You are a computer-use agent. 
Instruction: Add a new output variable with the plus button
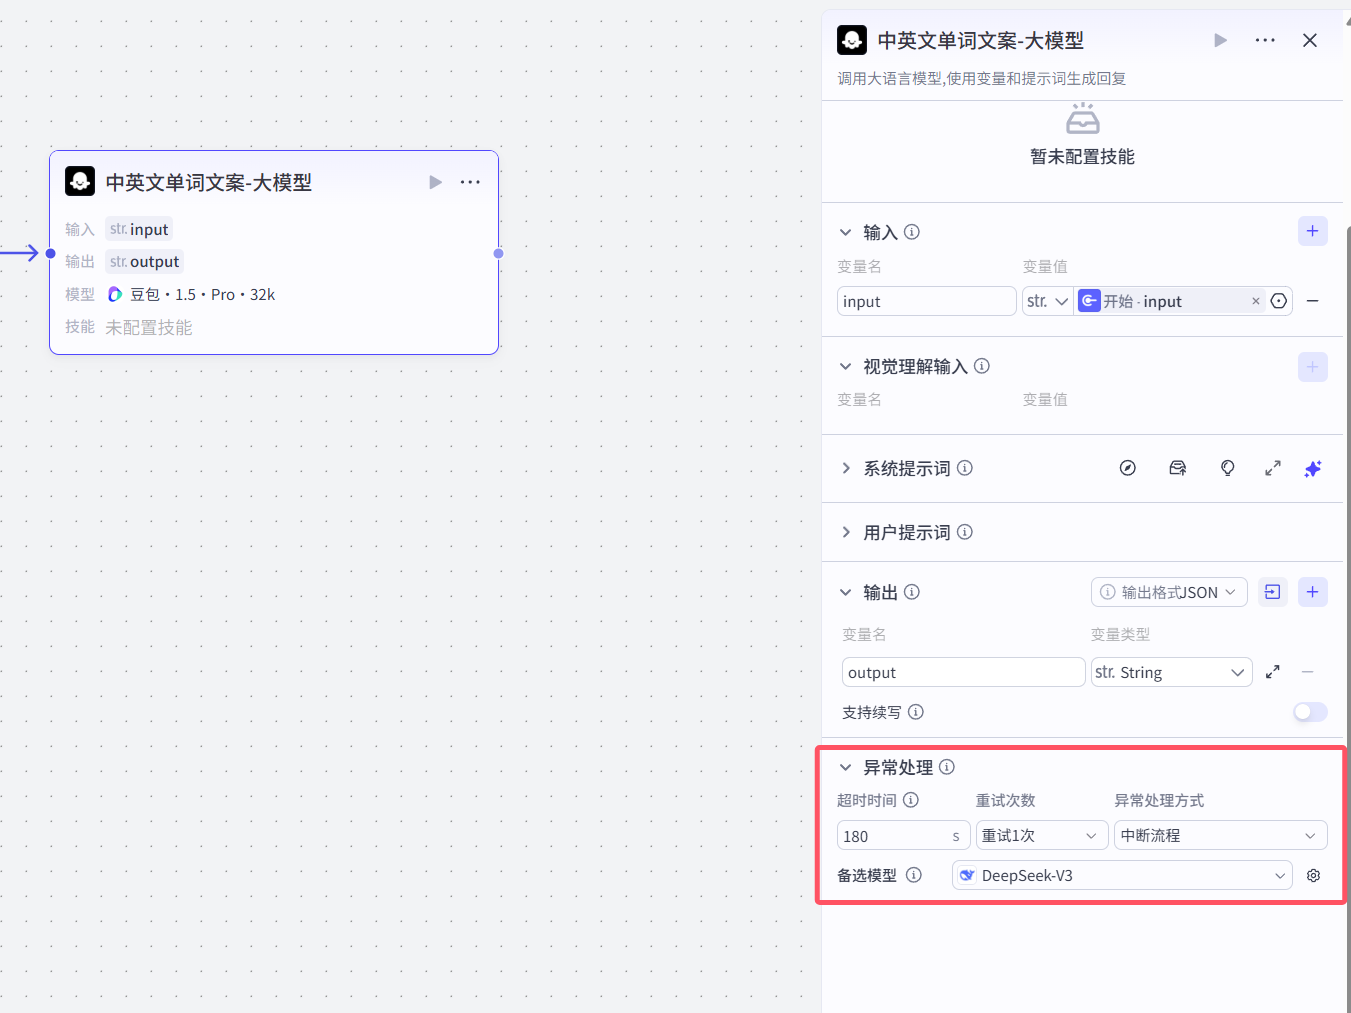[1313, 592]
